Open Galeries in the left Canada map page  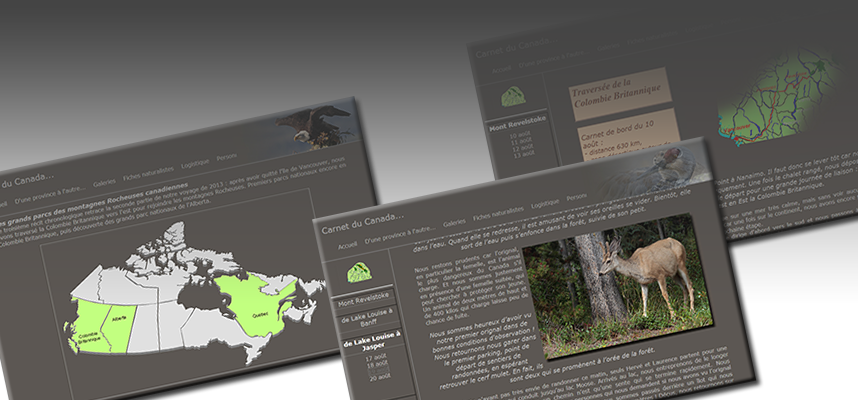pyautogui.click(x=104, y=183)
